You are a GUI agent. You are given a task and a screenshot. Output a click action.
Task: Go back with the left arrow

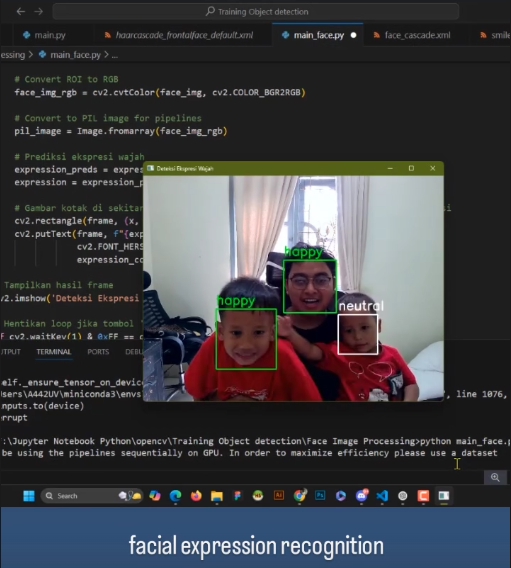(x=21, y=12)
